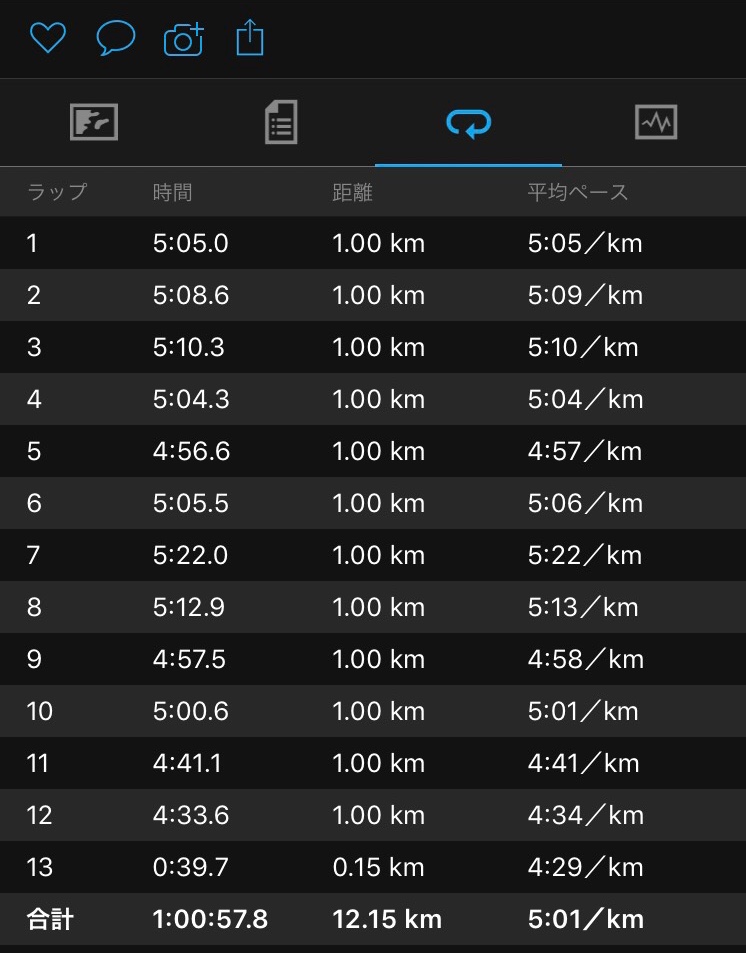Select lap 7 with 5:22.0 time
The image size is (746, 953).
tap(373, 555)
